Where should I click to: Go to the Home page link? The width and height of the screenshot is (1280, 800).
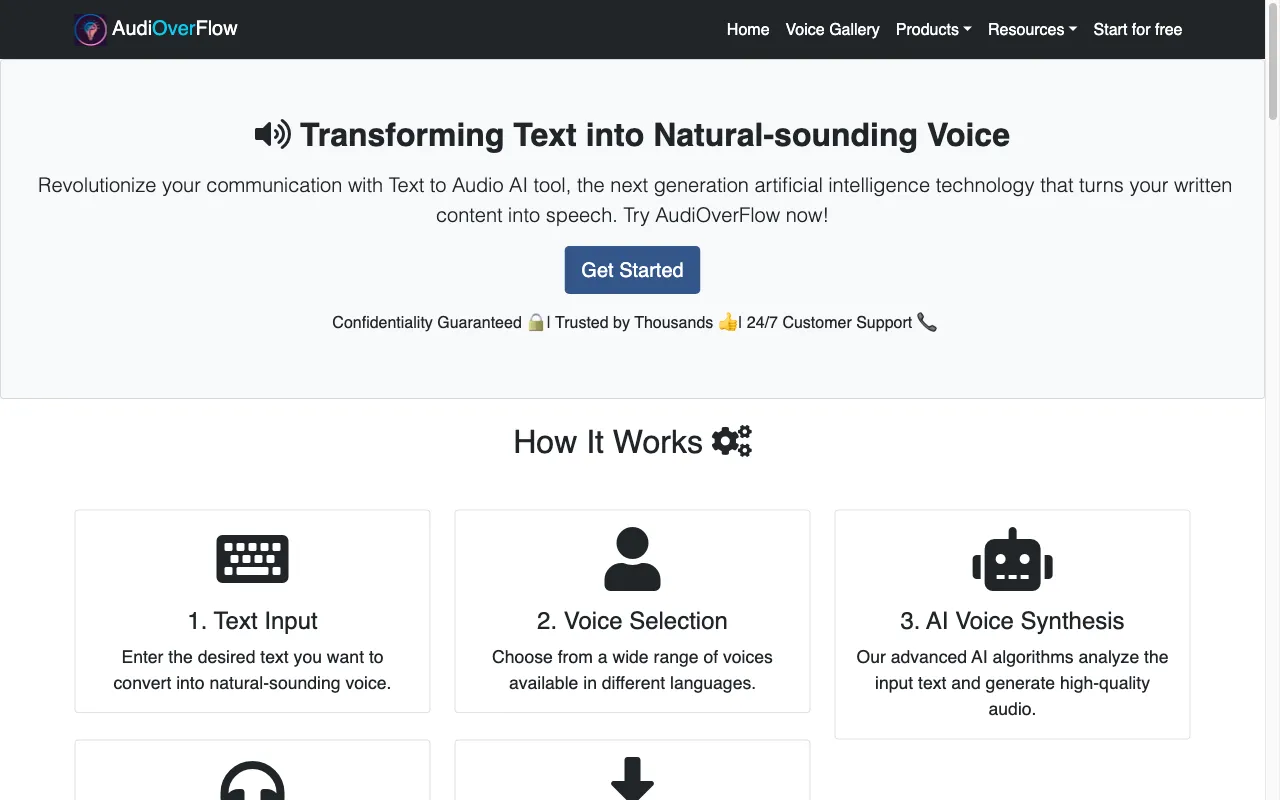coord(748,30)
